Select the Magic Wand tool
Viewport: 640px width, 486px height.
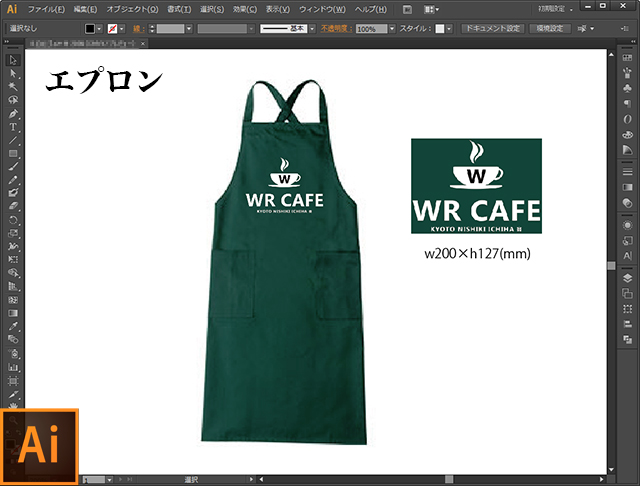coord(13,87)
